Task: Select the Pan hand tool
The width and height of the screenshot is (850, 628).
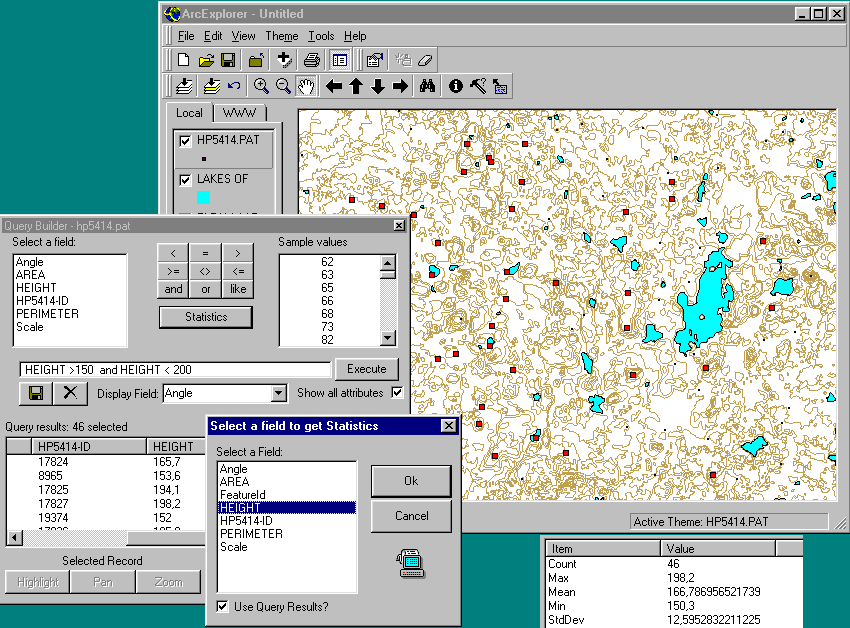Action: click(x=306, y=86)
